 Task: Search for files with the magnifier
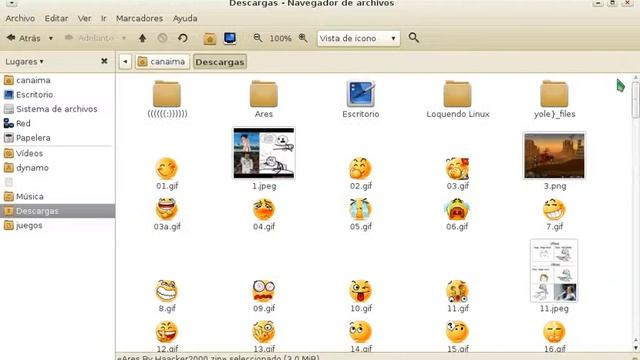[413, 38]
